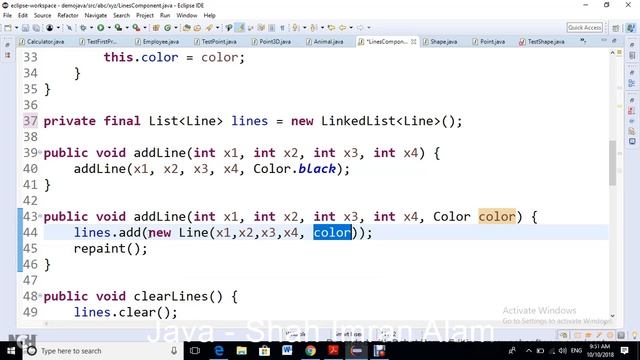Click the Quick Access search field
The width and height of the screenshot is (640, 360).
click(584, 28)
